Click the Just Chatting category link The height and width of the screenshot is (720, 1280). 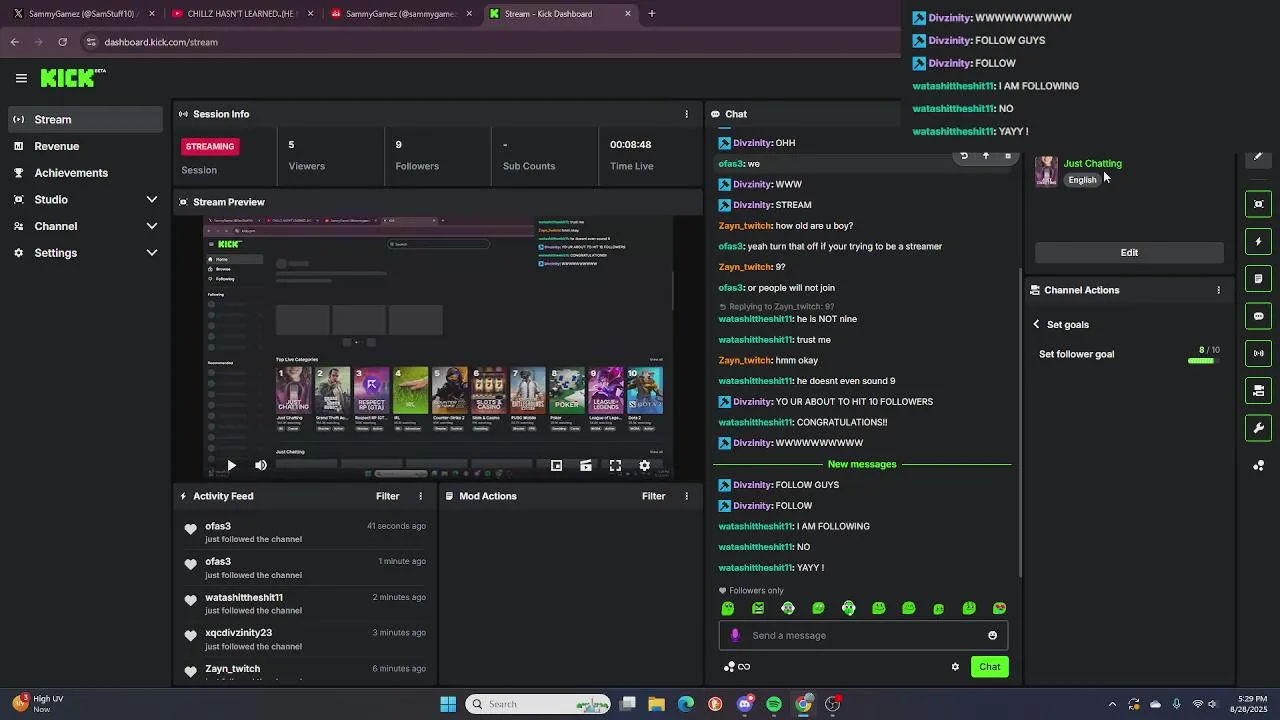pyautogui.click(x=1092, y=163)
